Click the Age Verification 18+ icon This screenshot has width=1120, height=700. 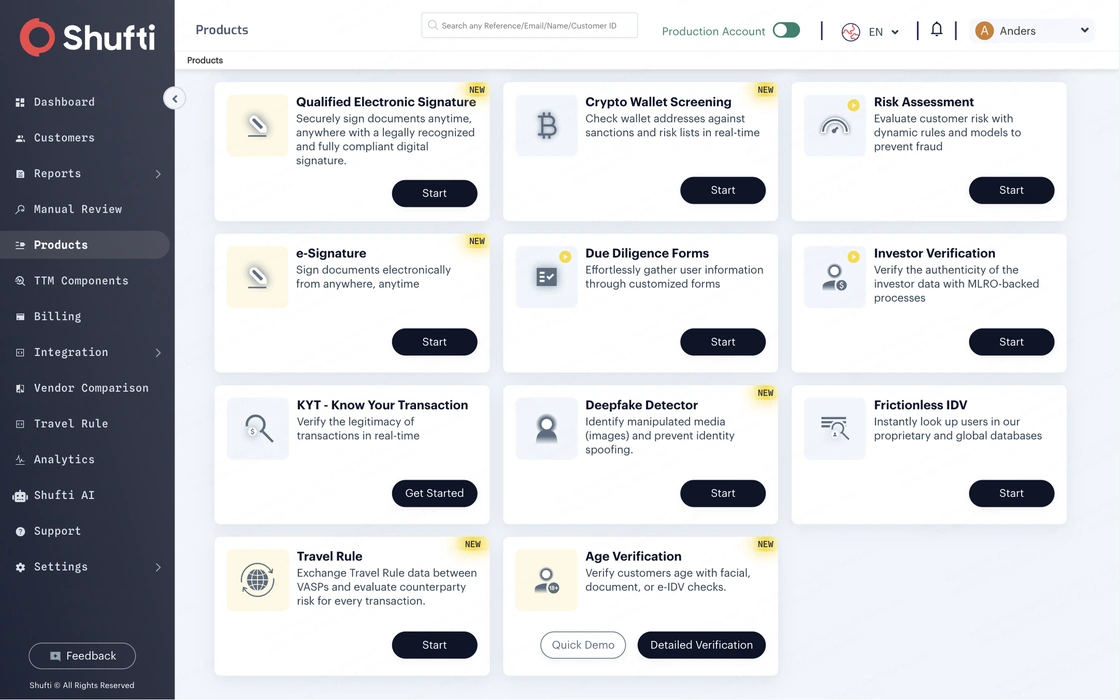(x=546, y=580)
